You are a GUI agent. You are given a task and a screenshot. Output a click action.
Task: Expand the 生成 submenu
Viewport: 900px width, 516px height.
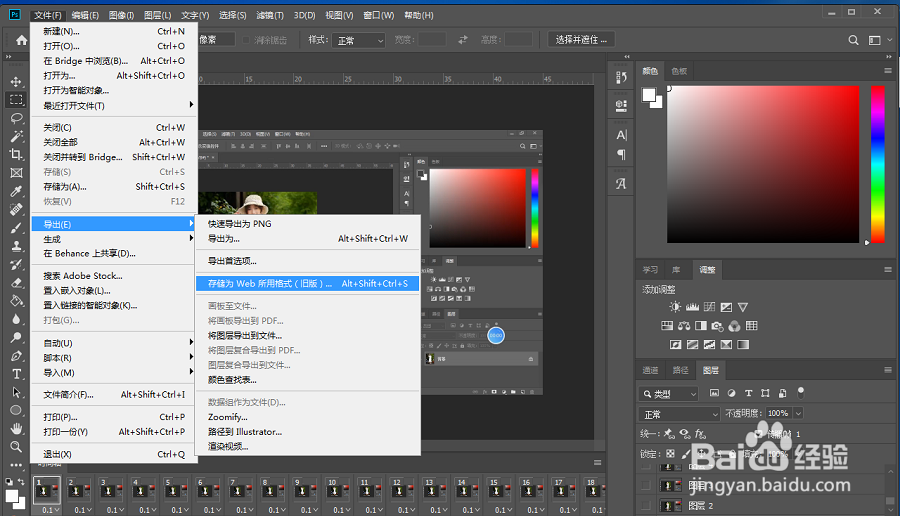pyautogui.click(x=114, y=239)
